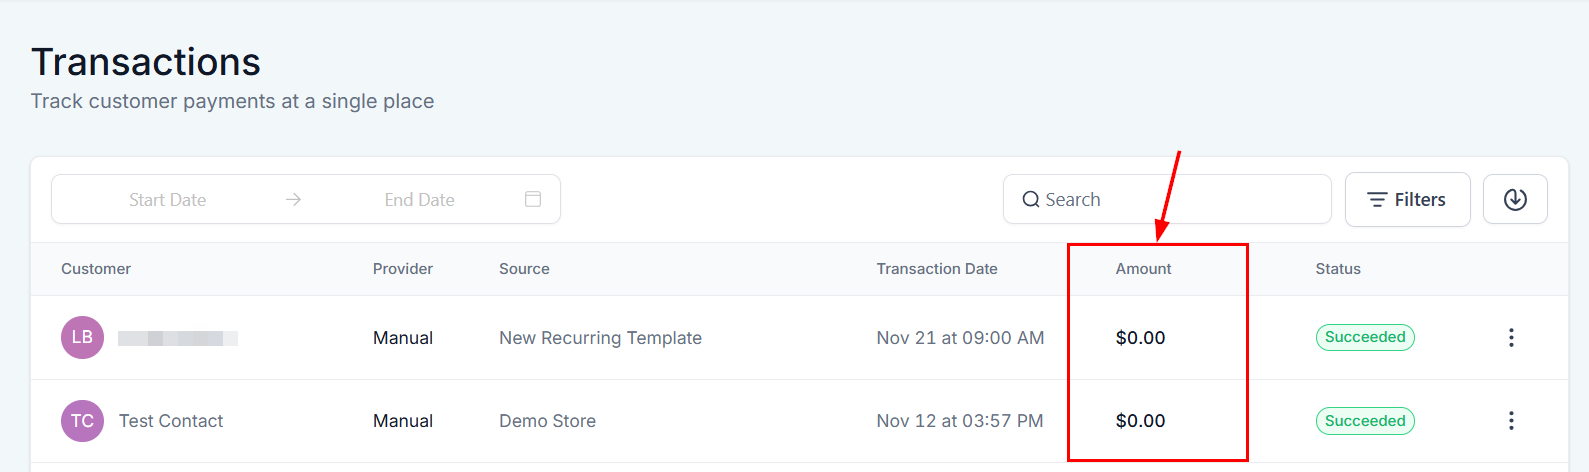
Task: Click the New Recurring Template source
Action: pos(600,338)
